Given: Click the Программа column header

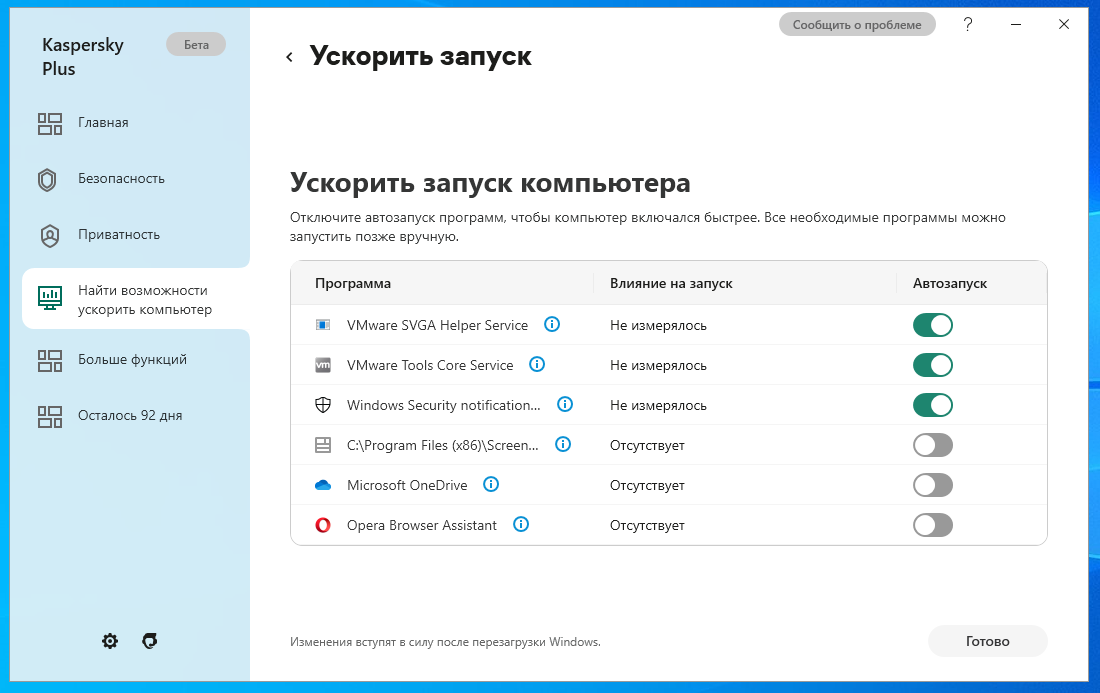Looking at the screenshot, I should click(353, 283).
